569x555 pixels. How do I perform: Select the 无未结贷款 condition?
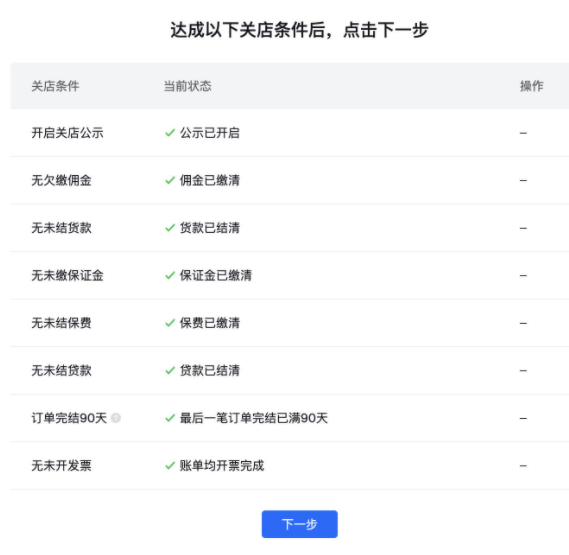(61, 371)
